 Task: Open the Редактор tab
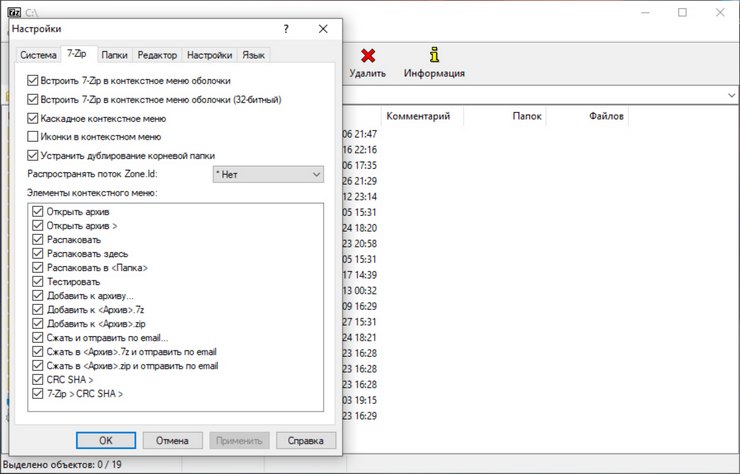point(157,55)
